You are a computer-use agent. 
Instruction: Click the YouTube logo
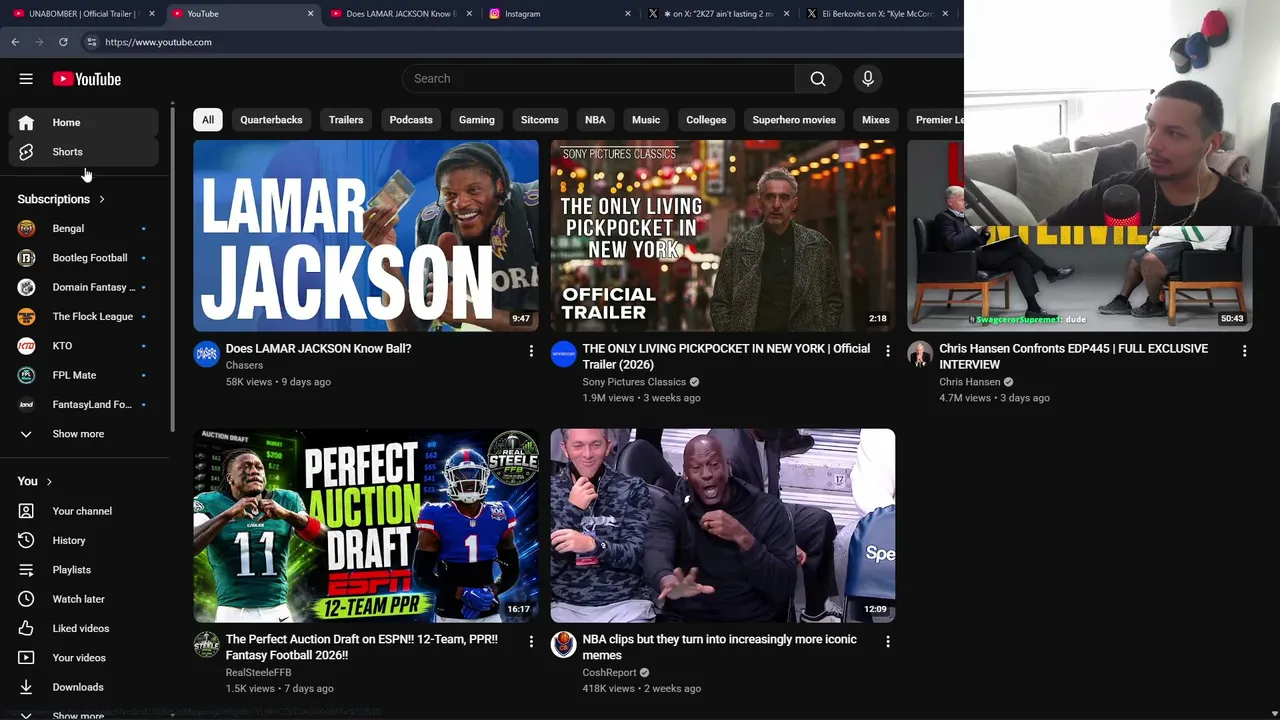(87, 79)
